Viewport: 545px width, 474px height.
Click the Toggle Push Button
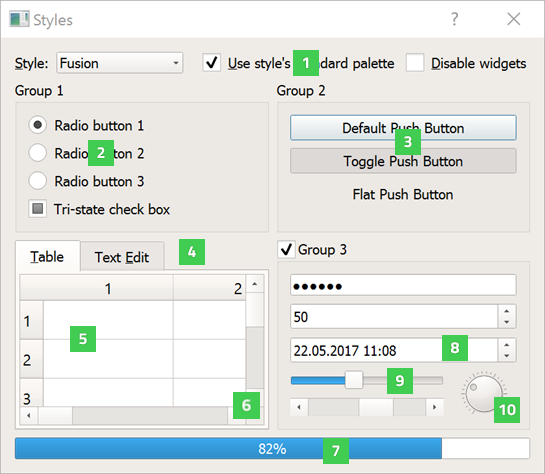tap(403, 161)
